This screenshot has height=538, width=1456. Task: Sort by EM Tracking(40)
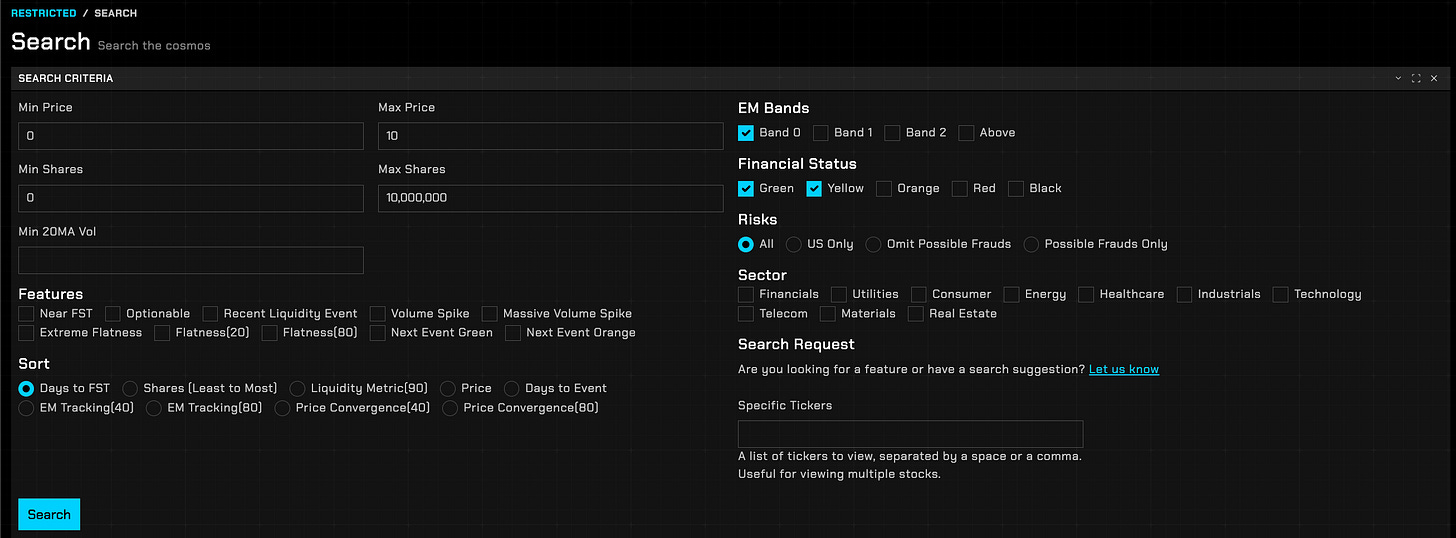click(x=27, y=408)
